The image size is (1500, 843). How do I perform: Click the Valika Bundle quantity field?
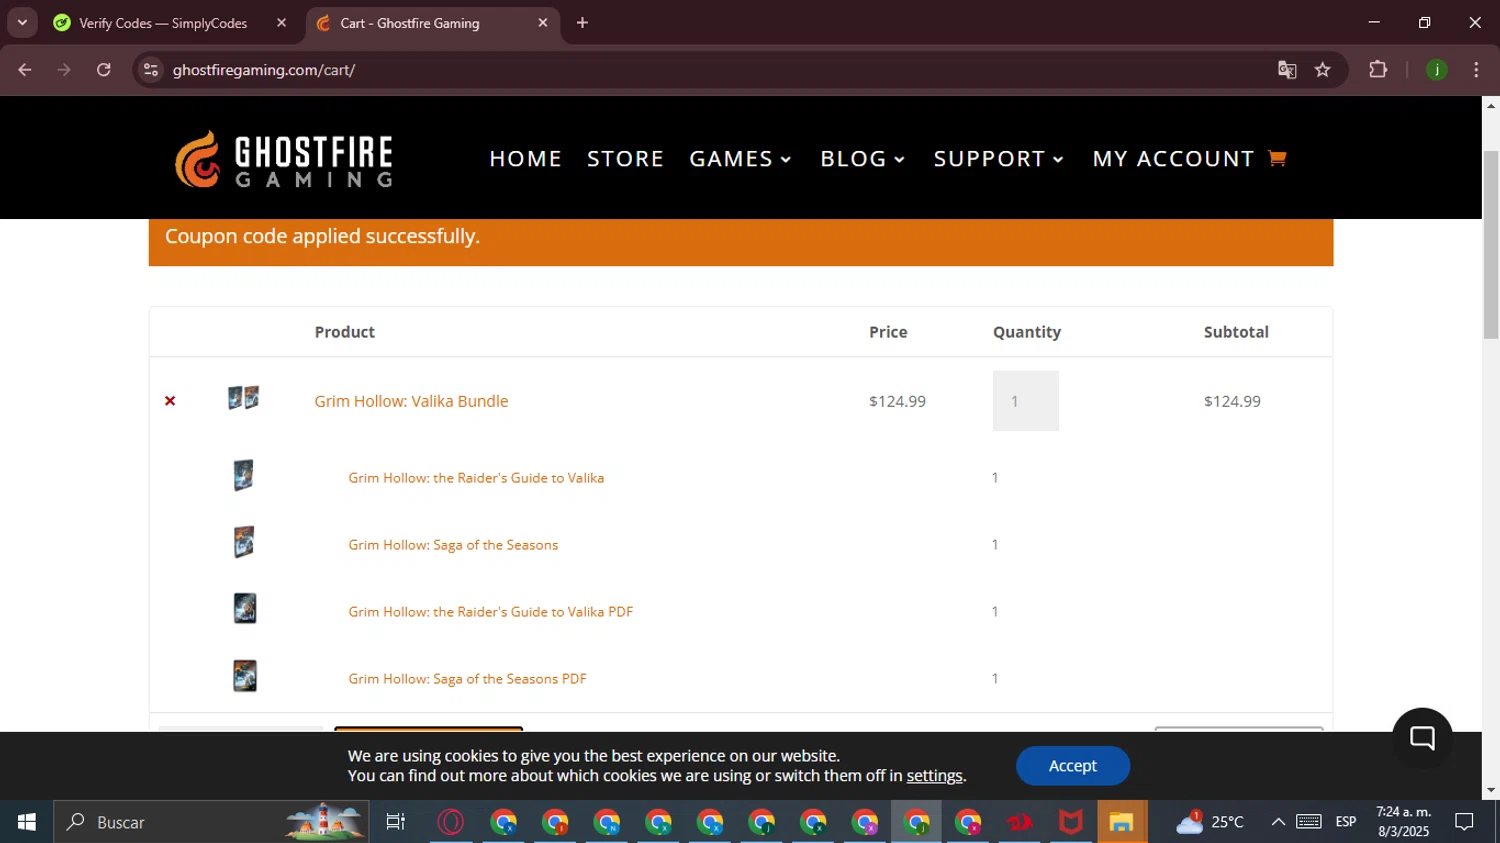(x=1025, y=401)
